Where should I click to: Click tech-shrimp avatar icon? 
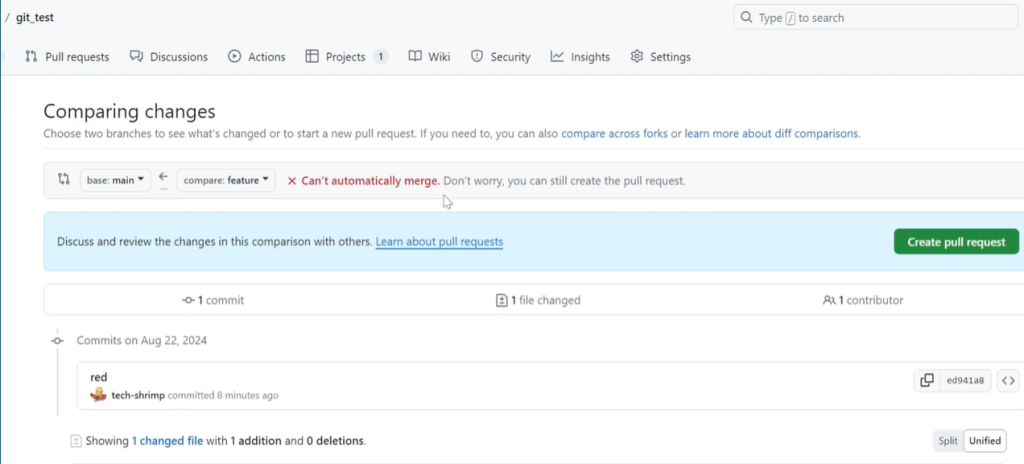click(98, 395)
